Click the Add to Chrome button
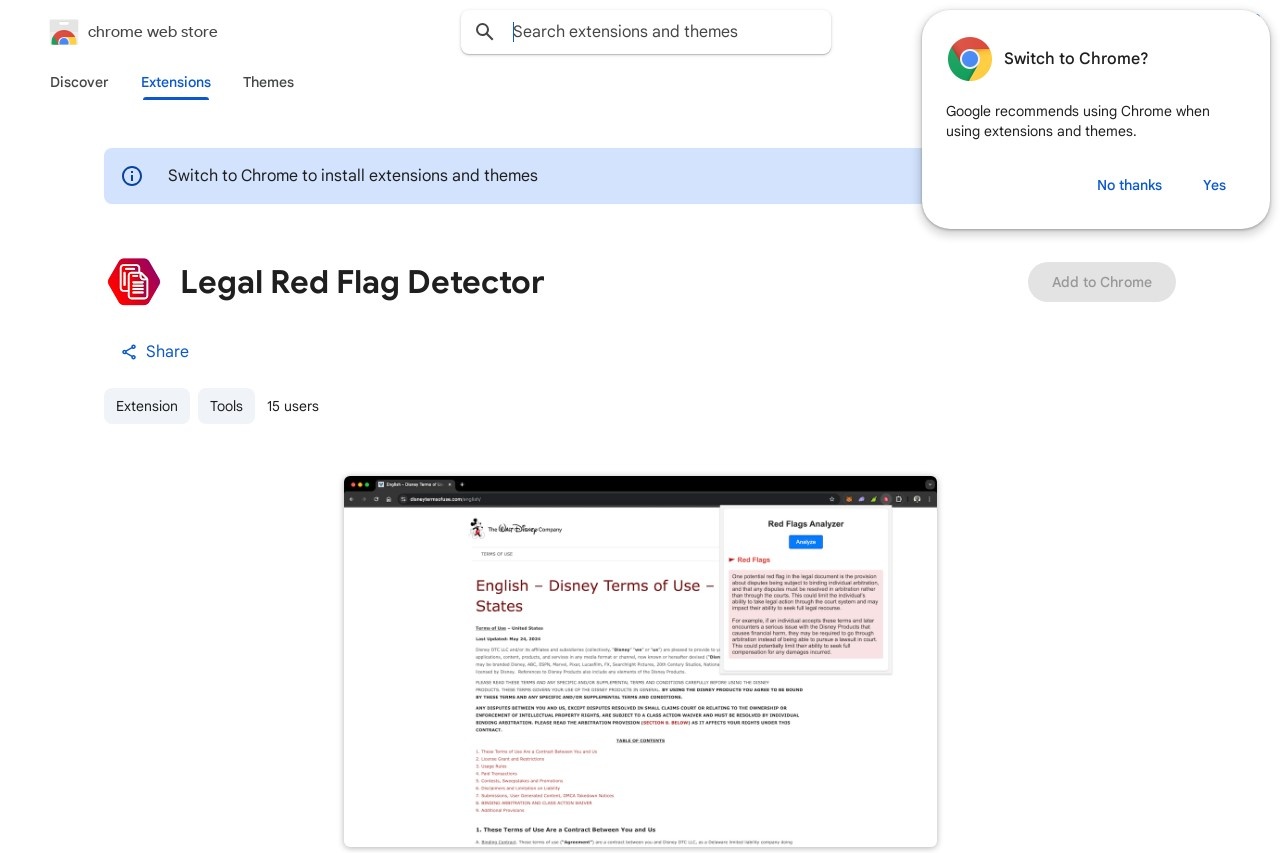Viewport: 1280px width, 853px height. (x=1101, y=282)
